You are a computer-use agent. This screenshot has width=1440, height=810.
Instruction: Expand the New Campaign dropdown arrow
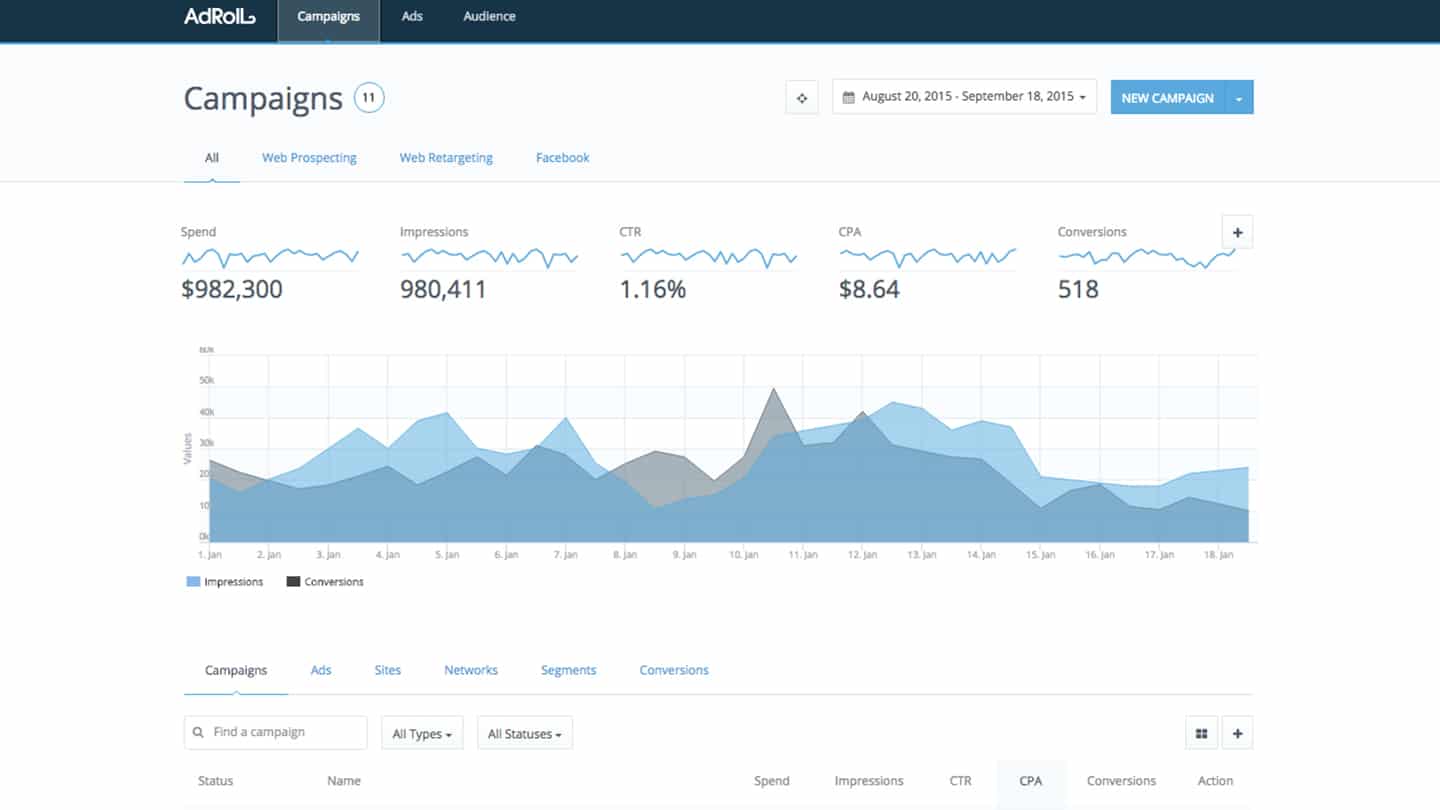1239,98
